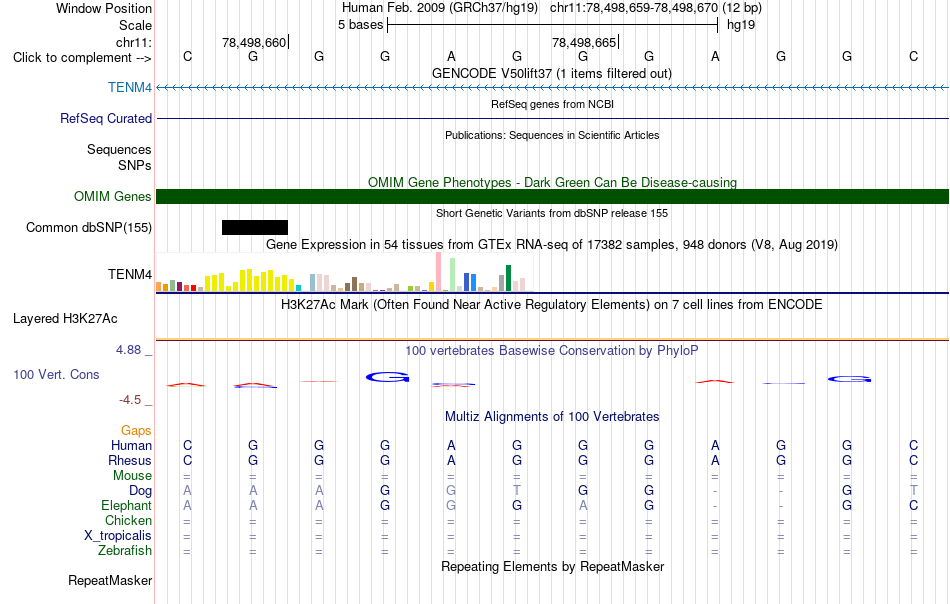Click the OMIM Genes track label
The width and height of the screenshot is (950, 604).
pos(112,196)
